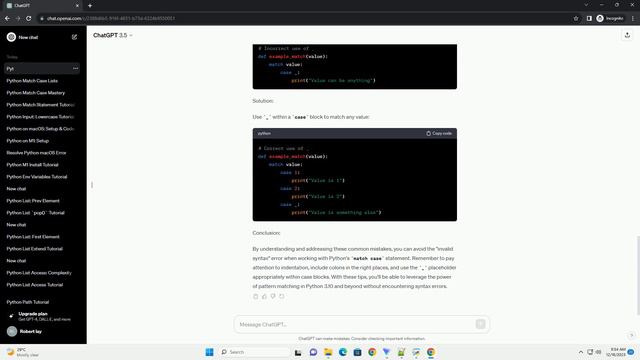Close the ChatGPT browser tab
Viewport: 640px width, 360px height.
77,6
